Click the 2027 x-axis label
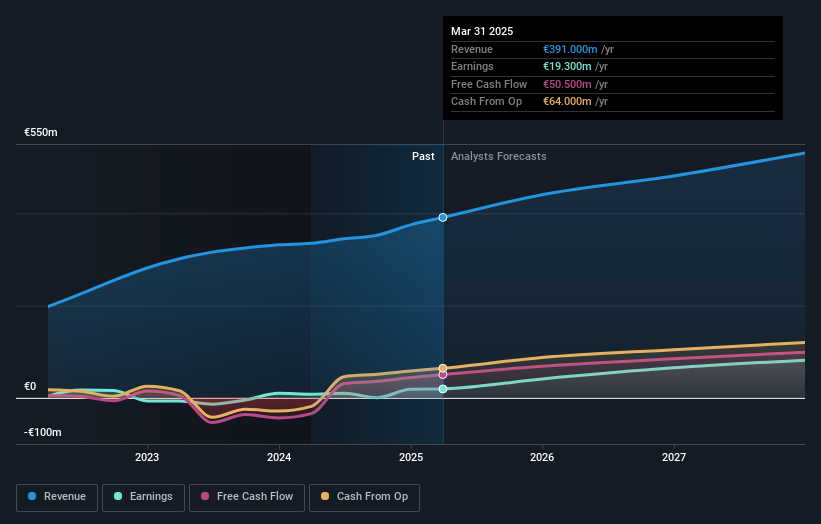The image size is (821, 524). pos(674,458)
